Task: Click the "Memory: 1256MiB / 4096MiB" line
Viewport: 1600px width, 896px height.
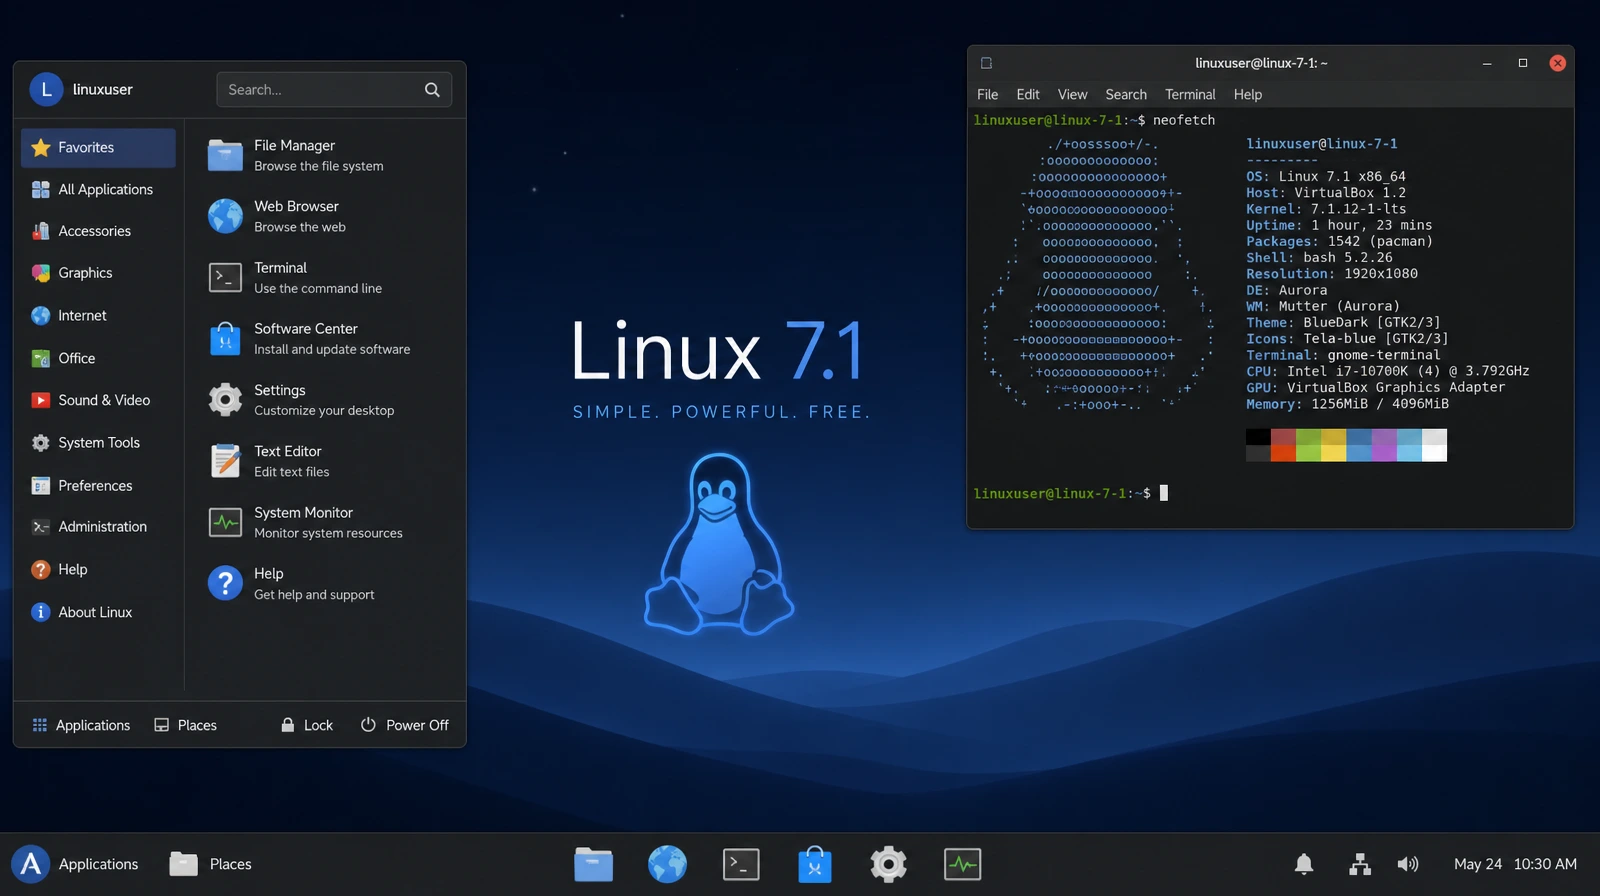Action: 1347,404
